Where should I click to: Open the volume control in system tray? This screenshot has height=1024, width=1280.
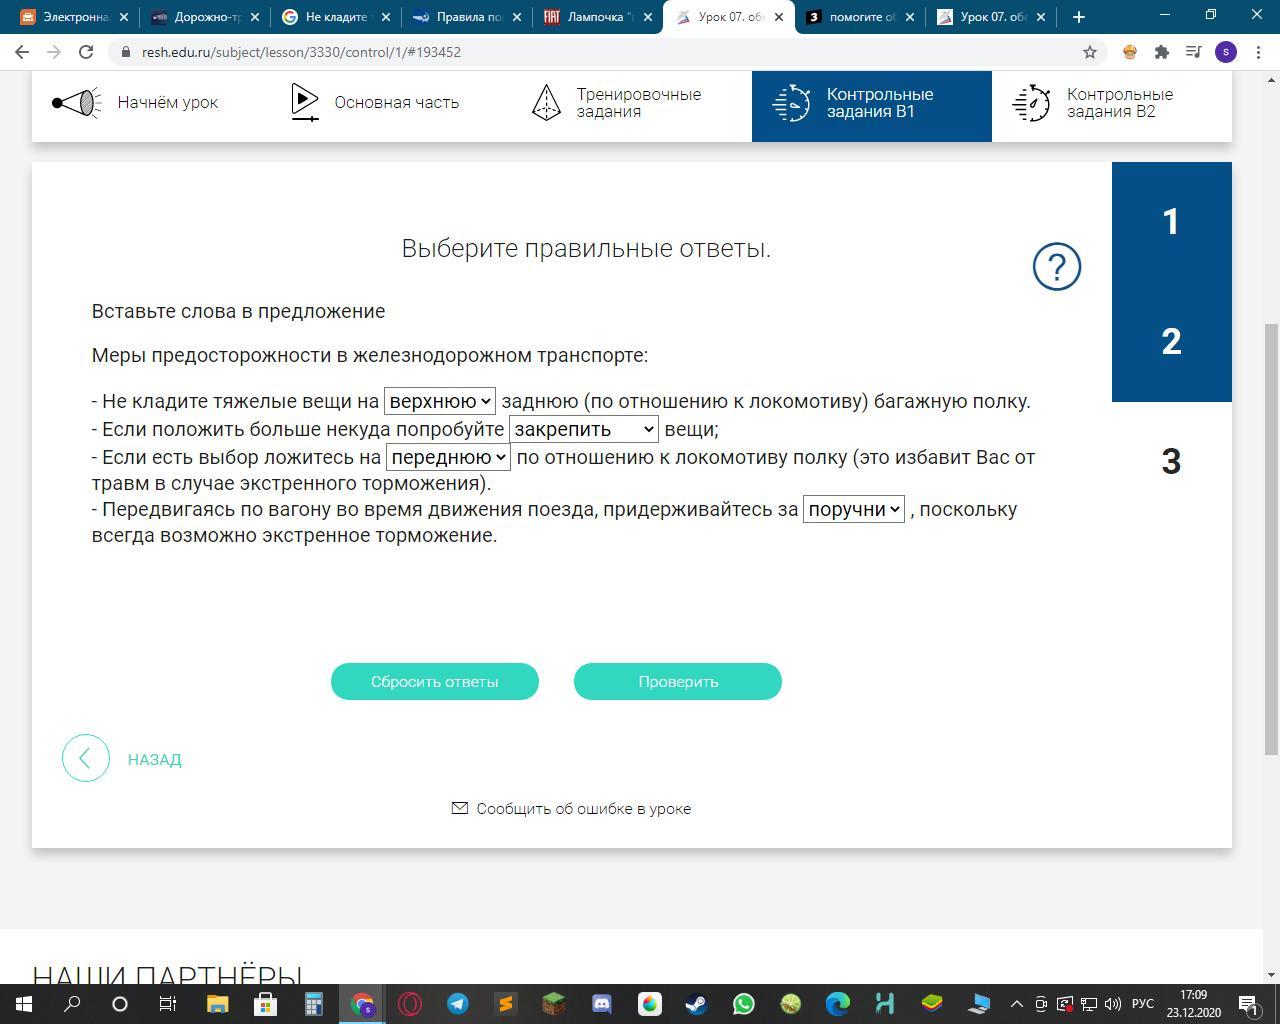[1112, 1004]
